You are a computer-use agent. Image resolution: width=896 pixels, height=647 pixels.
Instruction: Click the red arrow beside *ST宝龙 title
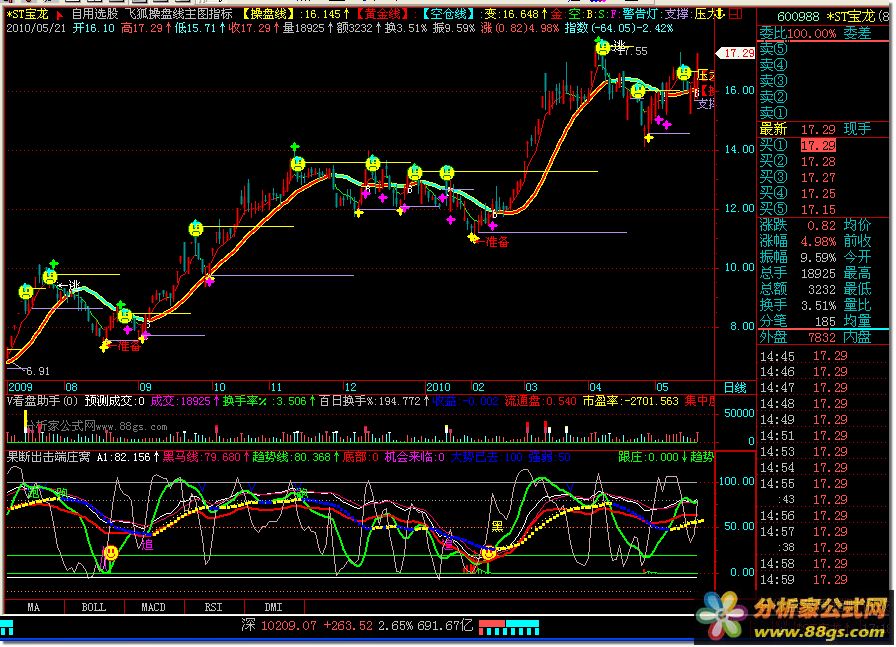[x=58, y=16]
